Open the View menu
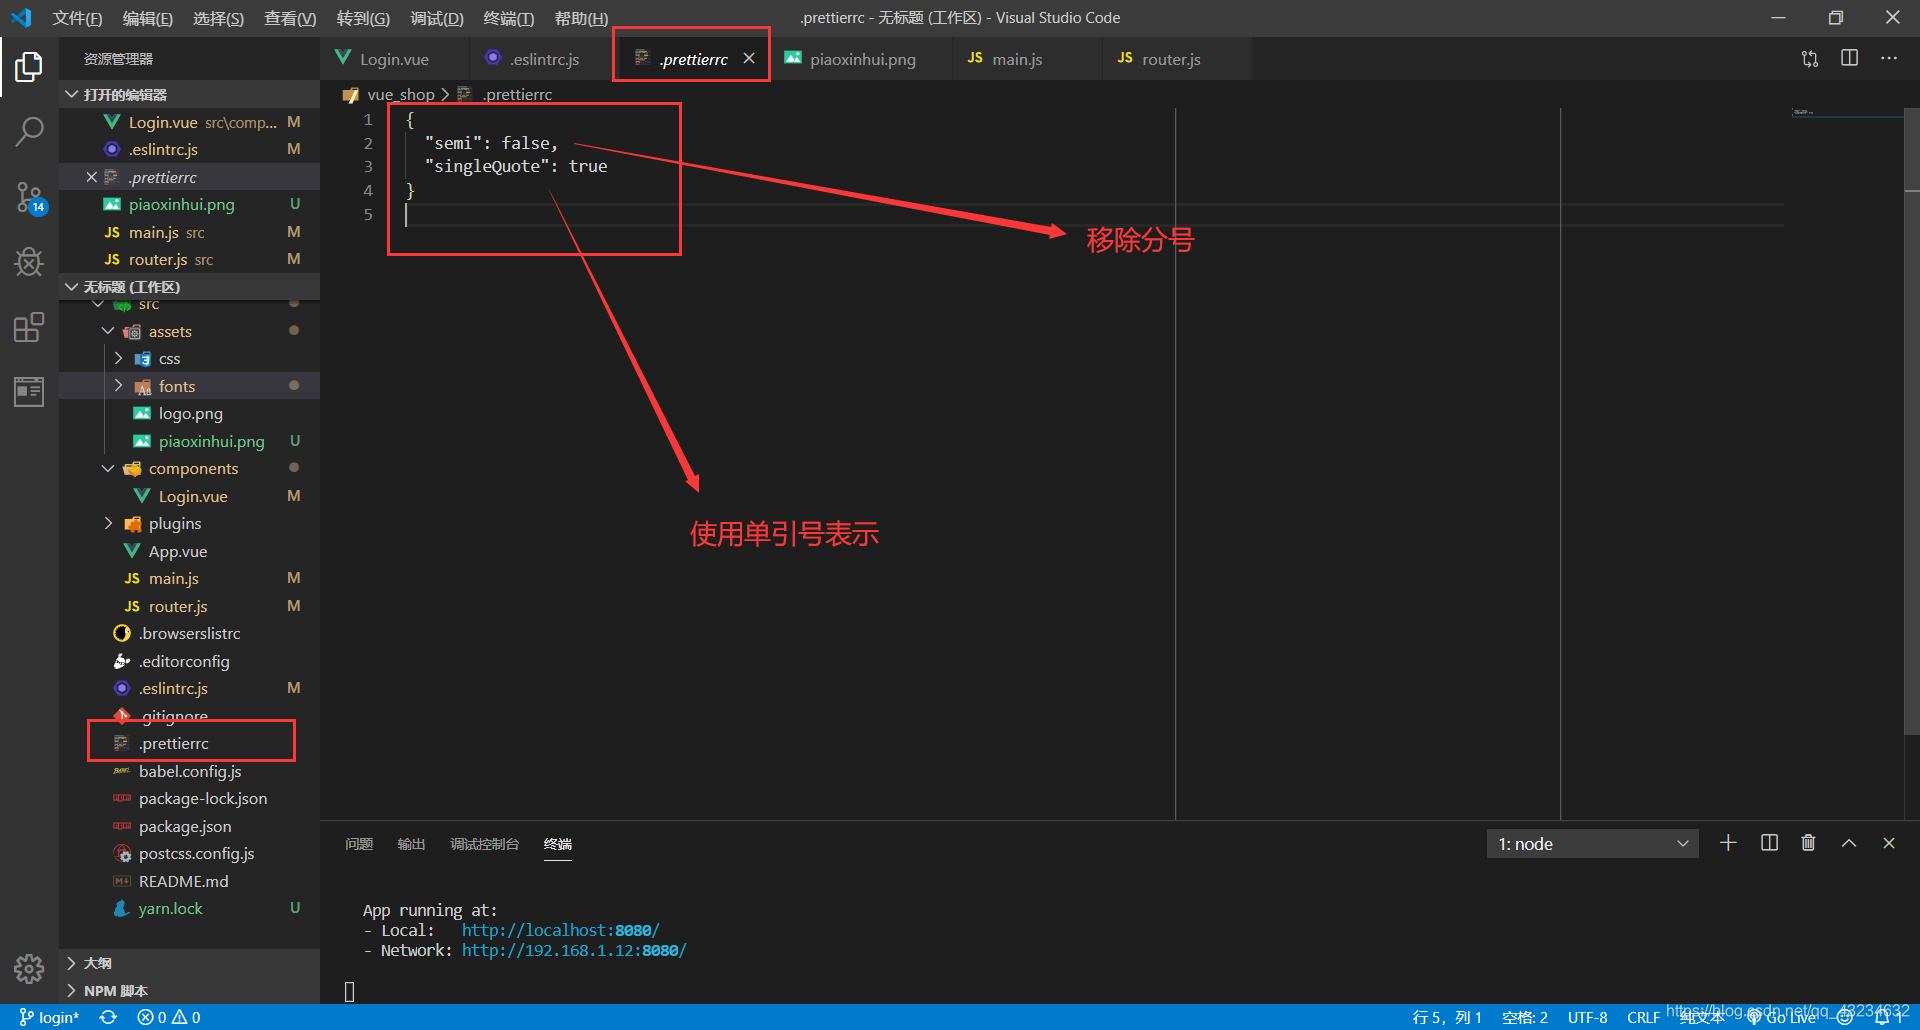 pyautogui.click(x=290, y=18)
